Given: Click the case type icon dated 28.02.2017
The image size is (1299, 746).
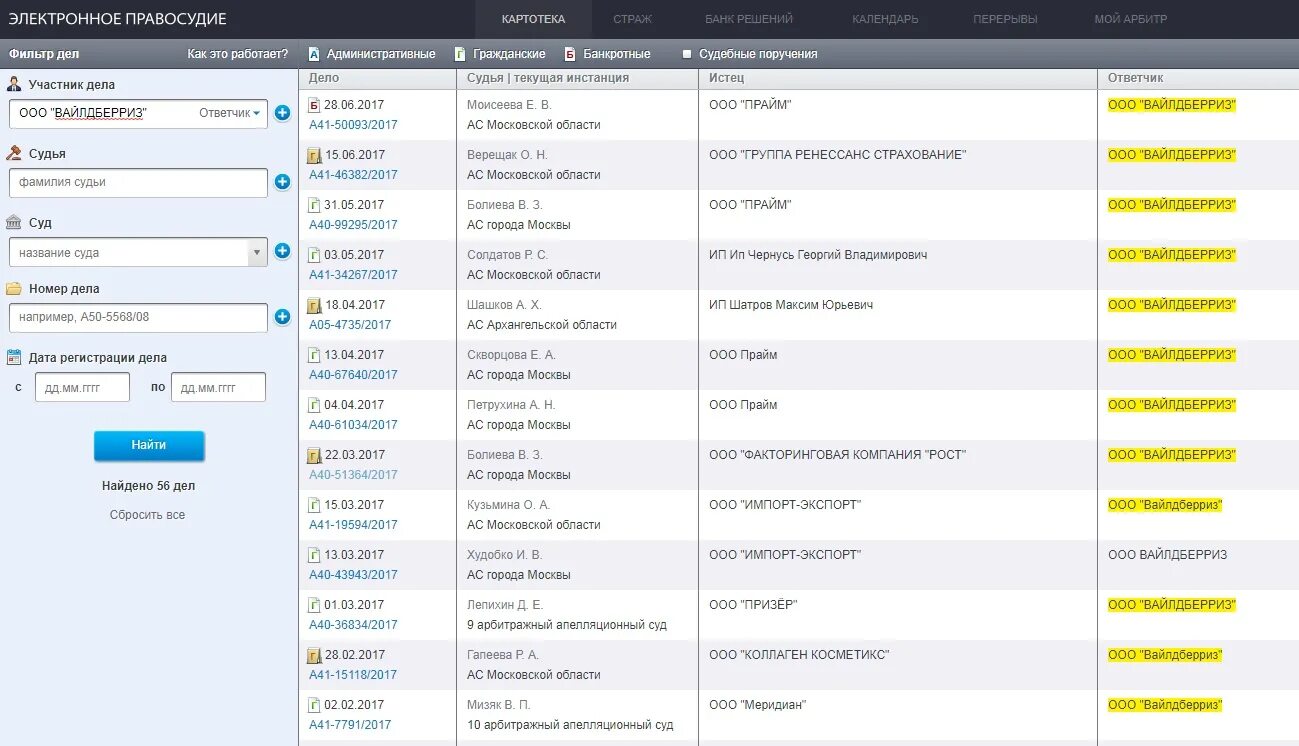Looking at the screenshot, I should [314, 655].
